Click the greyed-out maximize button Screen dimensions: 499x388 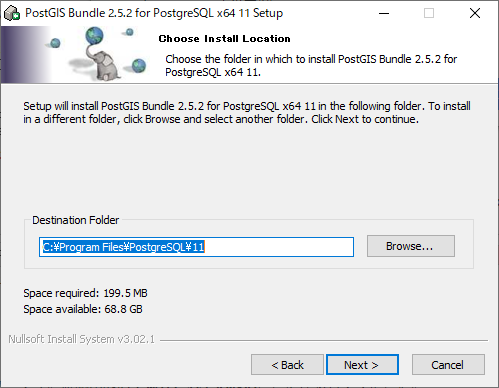[x=429, y=13]
